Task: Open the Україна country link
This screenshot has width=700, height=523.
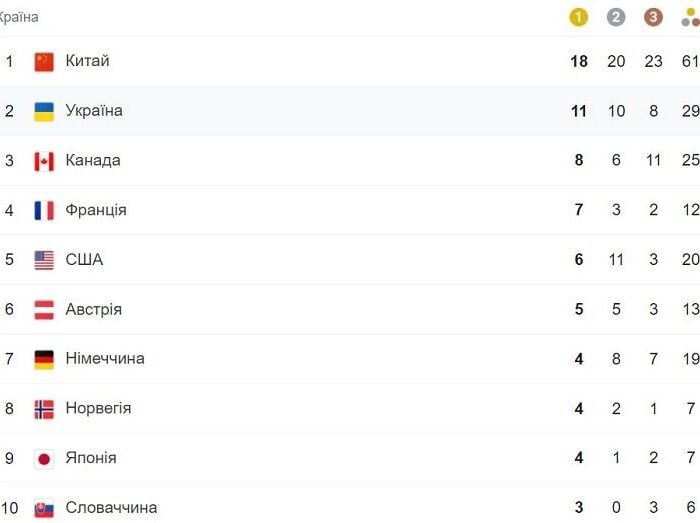Action: tap(94, 110)
